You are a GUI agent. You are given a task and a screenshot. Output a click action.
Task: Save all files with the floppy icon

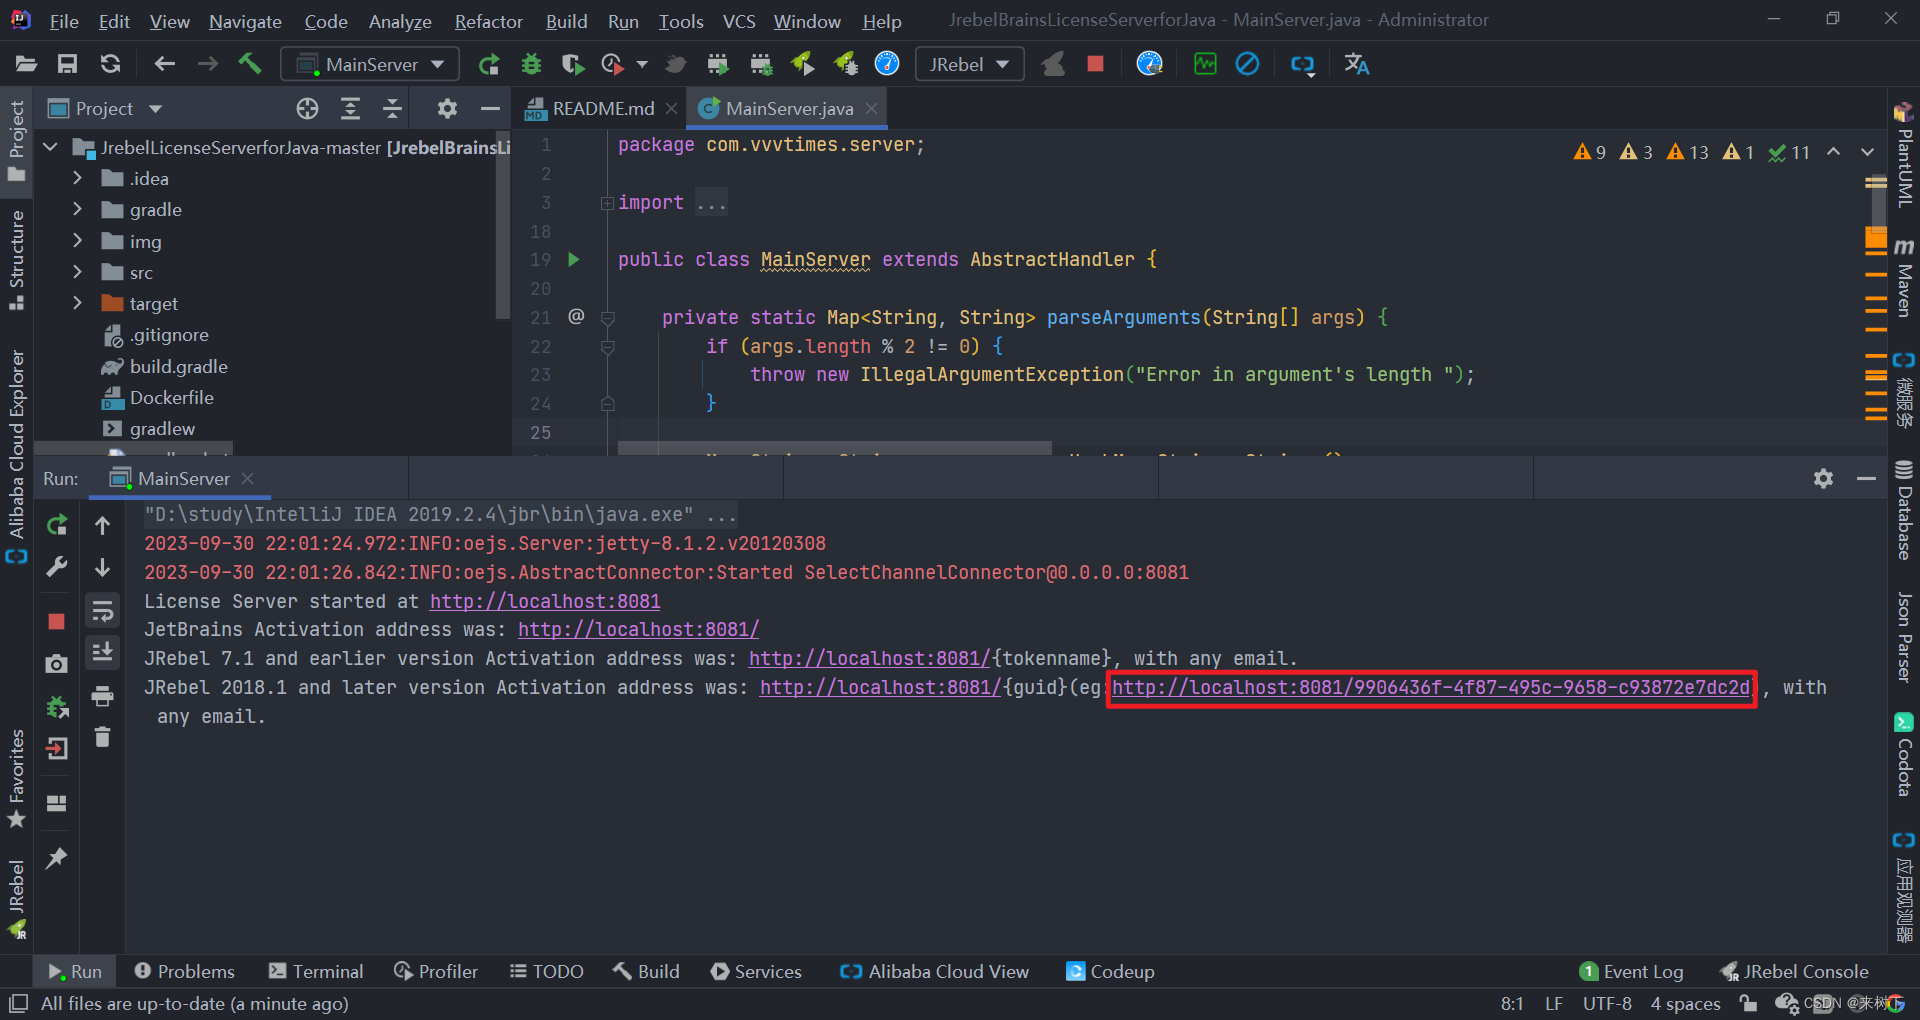67,64
